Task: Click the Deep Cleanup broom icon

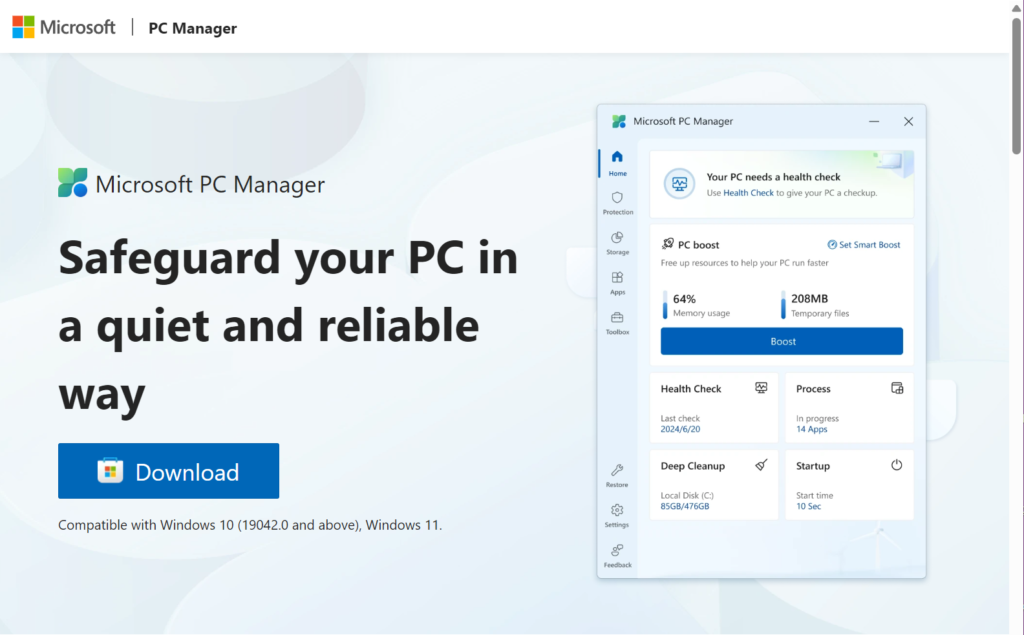Action: click(x=761, y=465)
